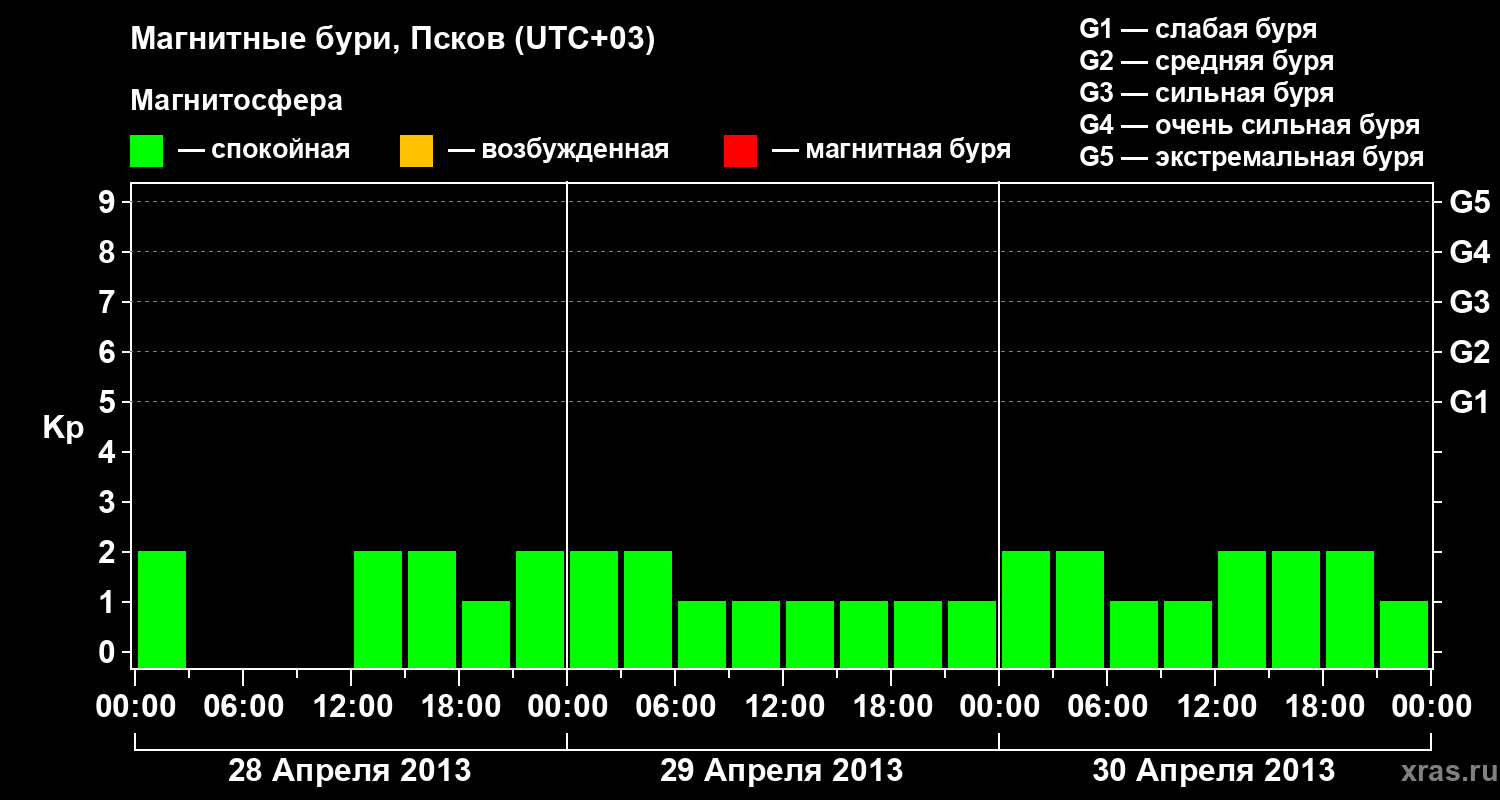Click the 30 April bar starting at 15:00
Screen dimensions: 1500x800
pyautogui.click(x=1296, y=609)
